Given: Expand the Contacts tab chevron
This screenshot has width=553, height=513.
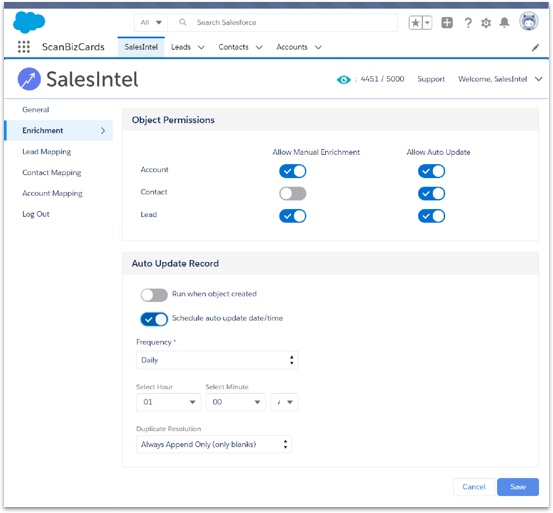Looking at the screenshot, I should tap(259, 47).
